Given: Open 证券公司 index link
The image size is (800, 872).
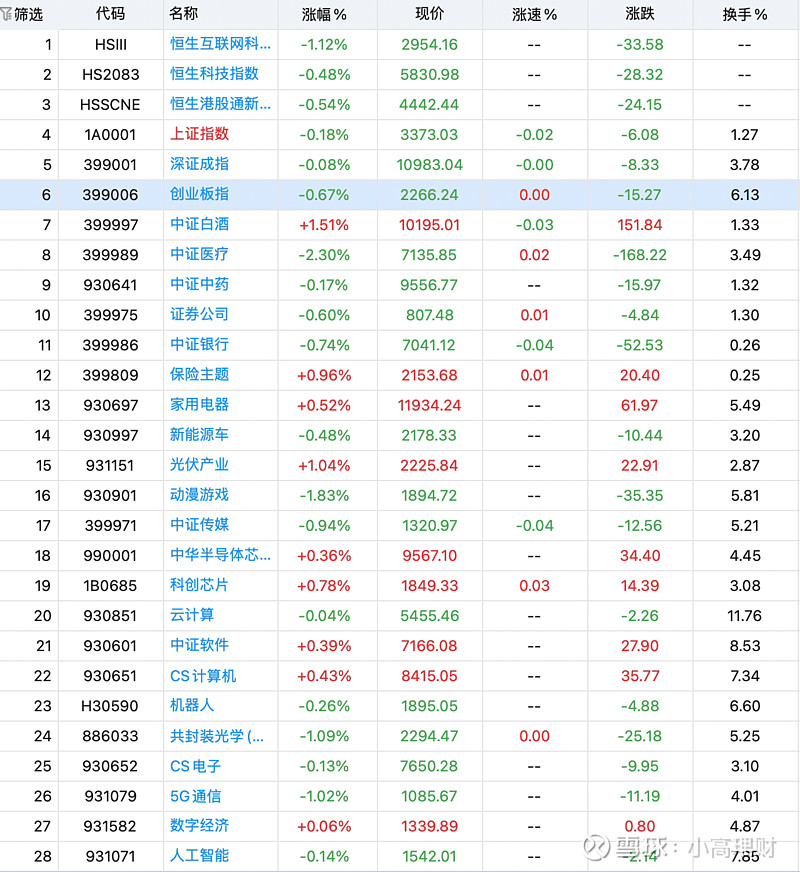Looking at the screenshot, I should click(x=199, y=314).
